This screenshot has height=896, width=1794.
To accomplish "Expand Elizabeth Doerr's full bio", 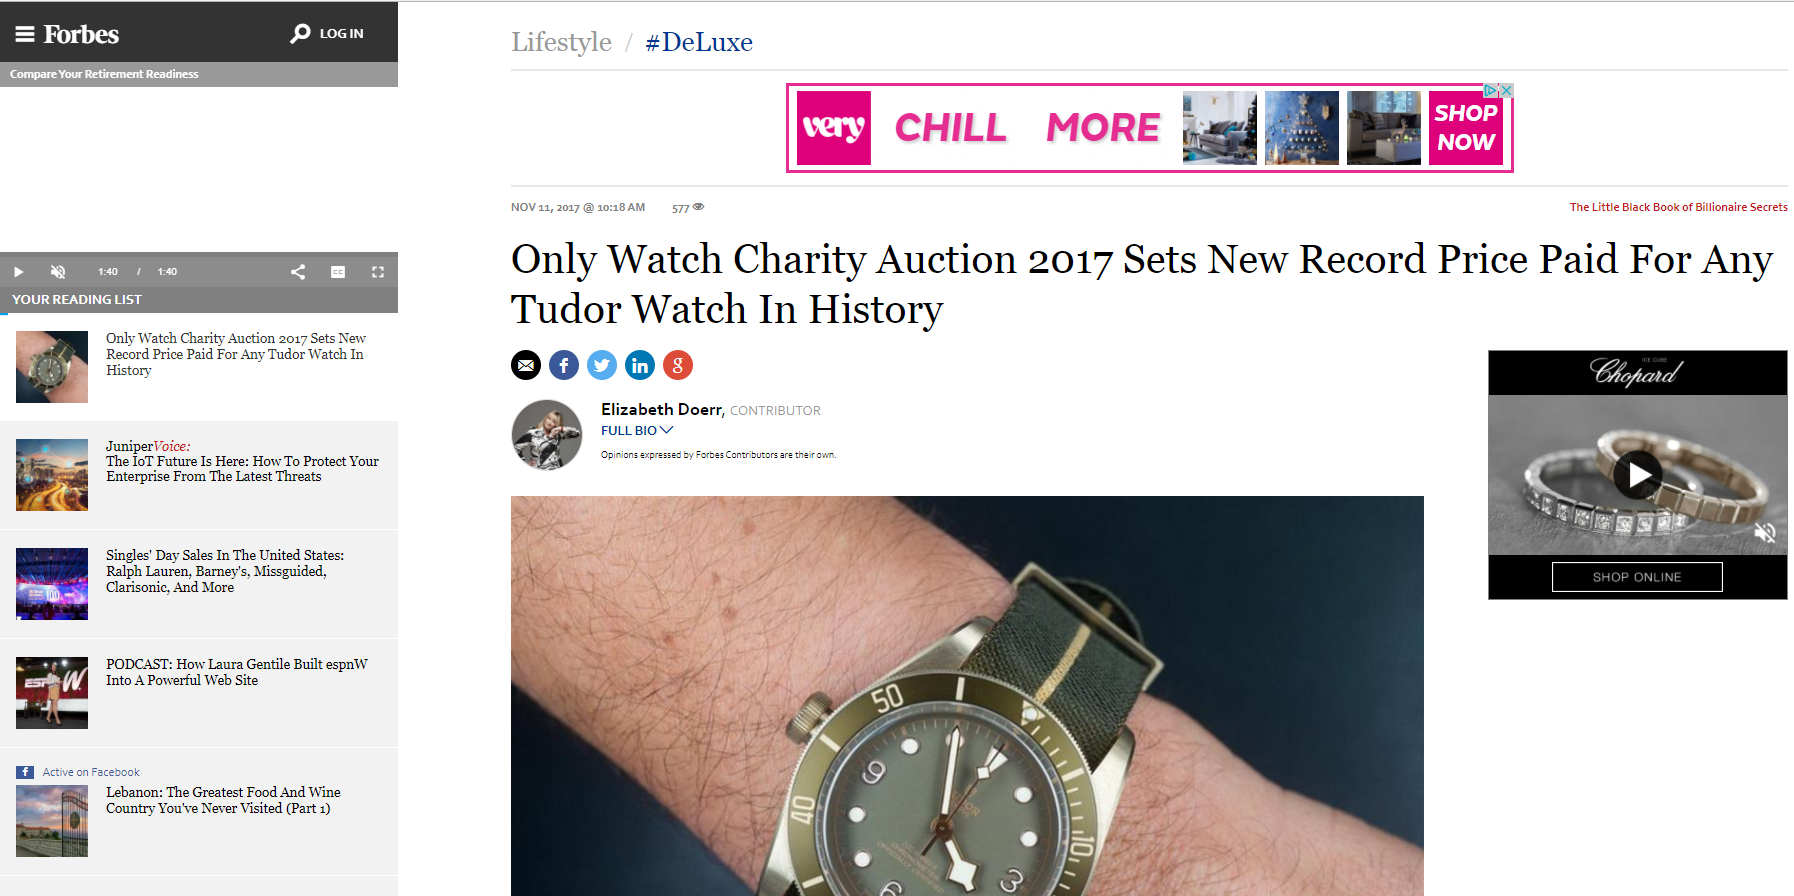I will click(x=637, y=430).
